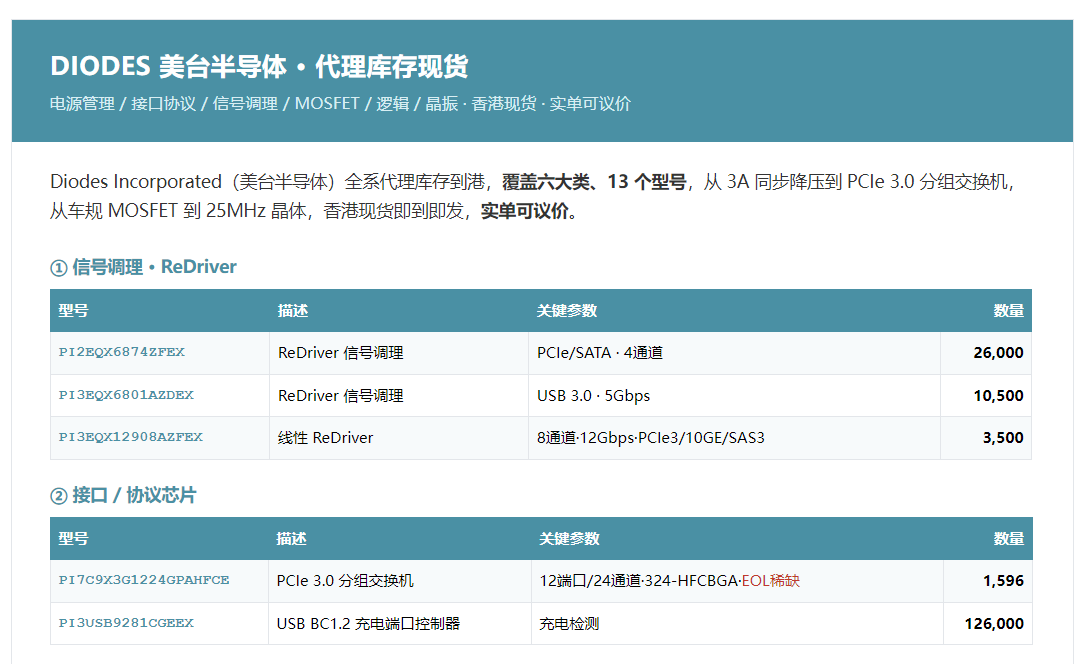Click the quantity 126,000
The image size is (1085, 664).
[994, 624]
